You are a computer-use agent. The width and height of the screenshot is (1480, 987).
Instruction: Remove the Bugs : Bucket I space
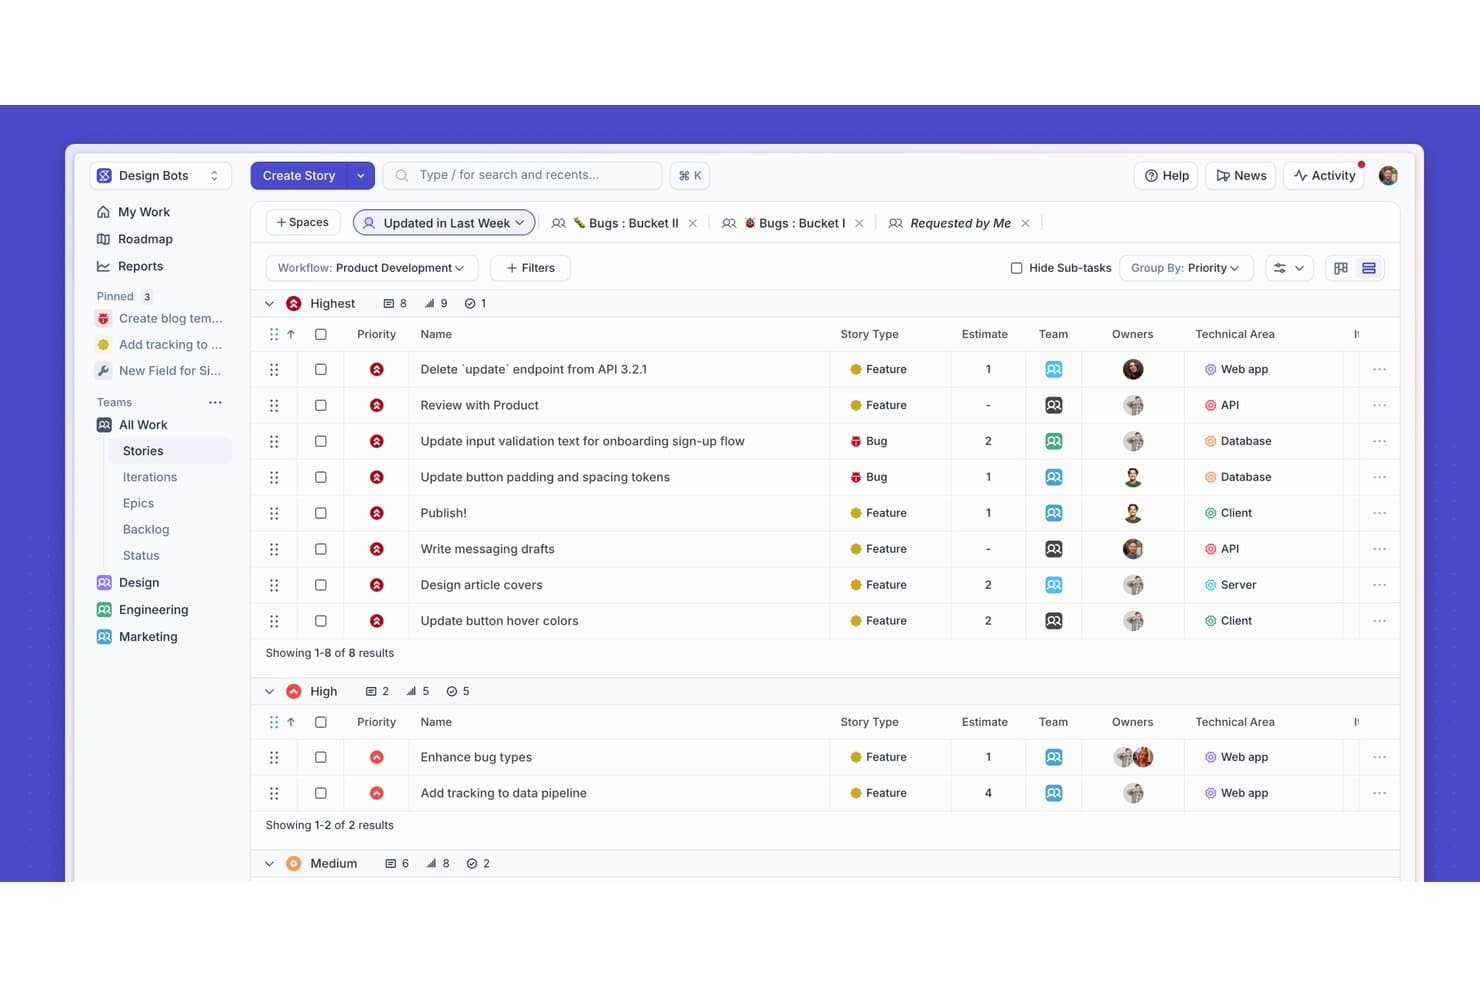pos(859,223)
